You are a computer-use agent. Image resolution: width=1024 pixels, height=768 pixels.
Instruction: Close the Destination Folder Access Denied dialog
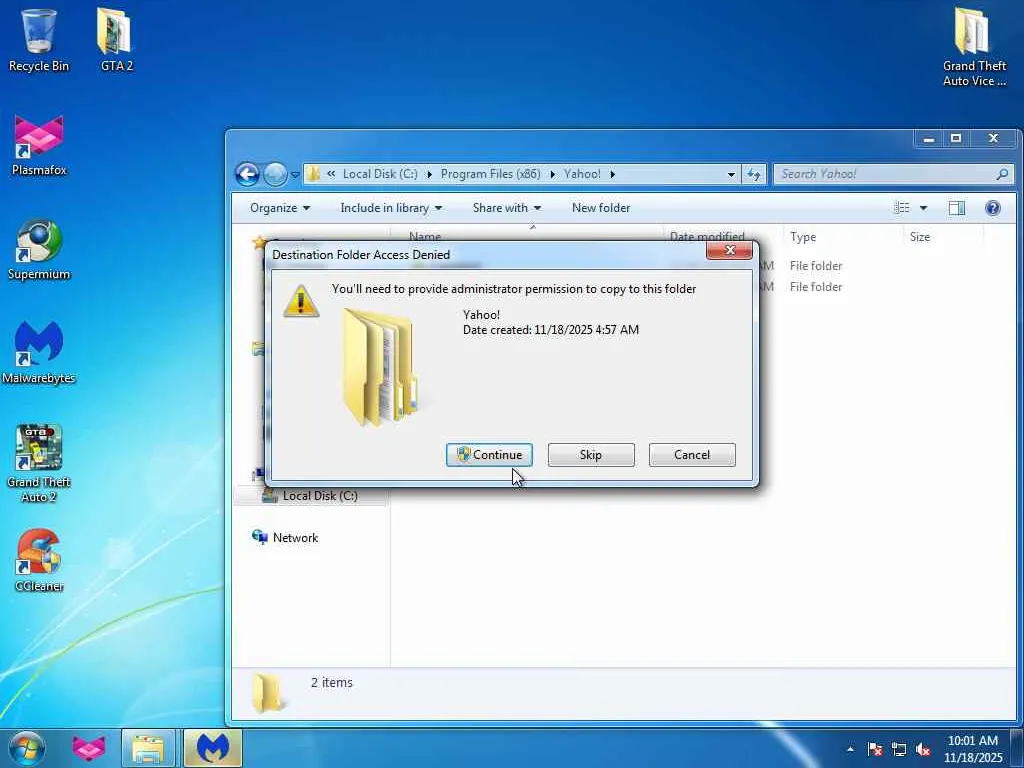tap(729, 250)
